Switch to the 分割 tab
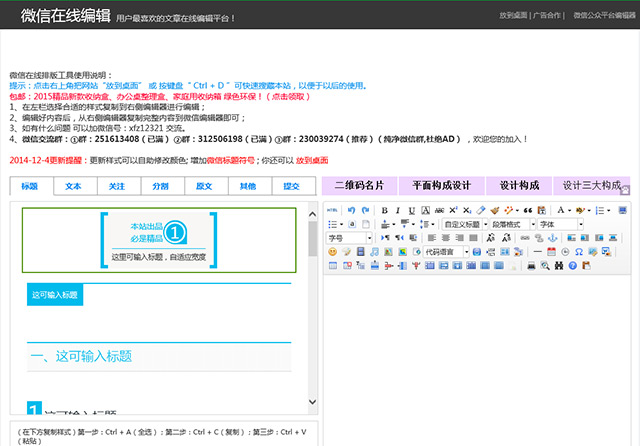 click(x=162, y=186)
